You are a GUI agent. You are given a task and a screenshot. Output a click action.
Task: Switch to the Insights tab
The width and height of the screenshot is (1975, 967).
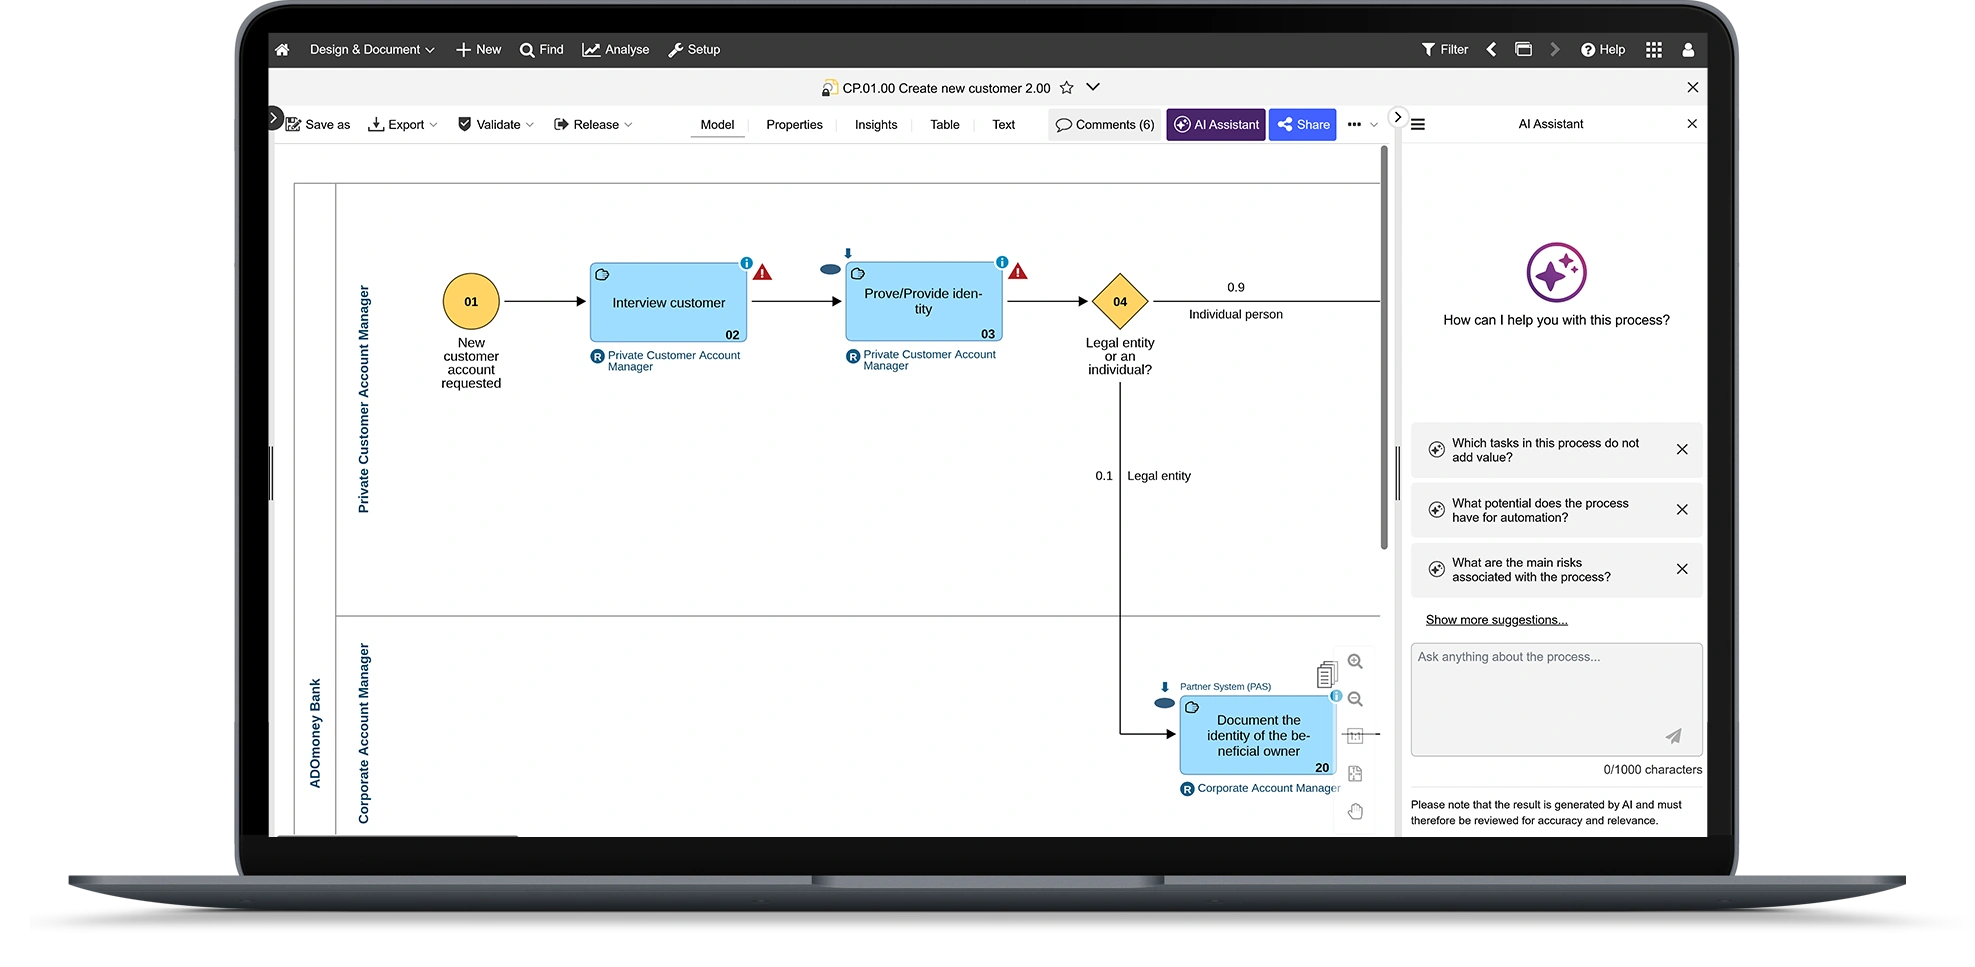pyautogui.click(x=876, y=125)
